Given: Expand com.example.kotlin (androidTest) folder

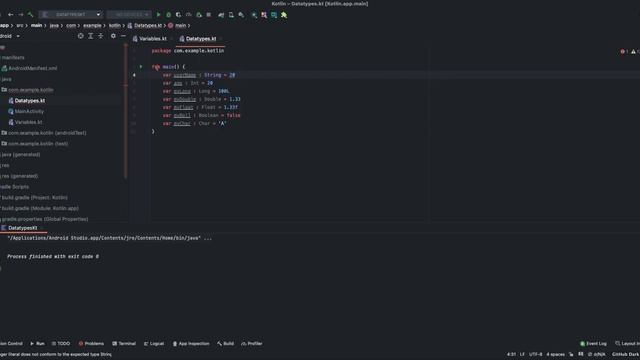Looking at the screenshot, I should coord(44,133).
